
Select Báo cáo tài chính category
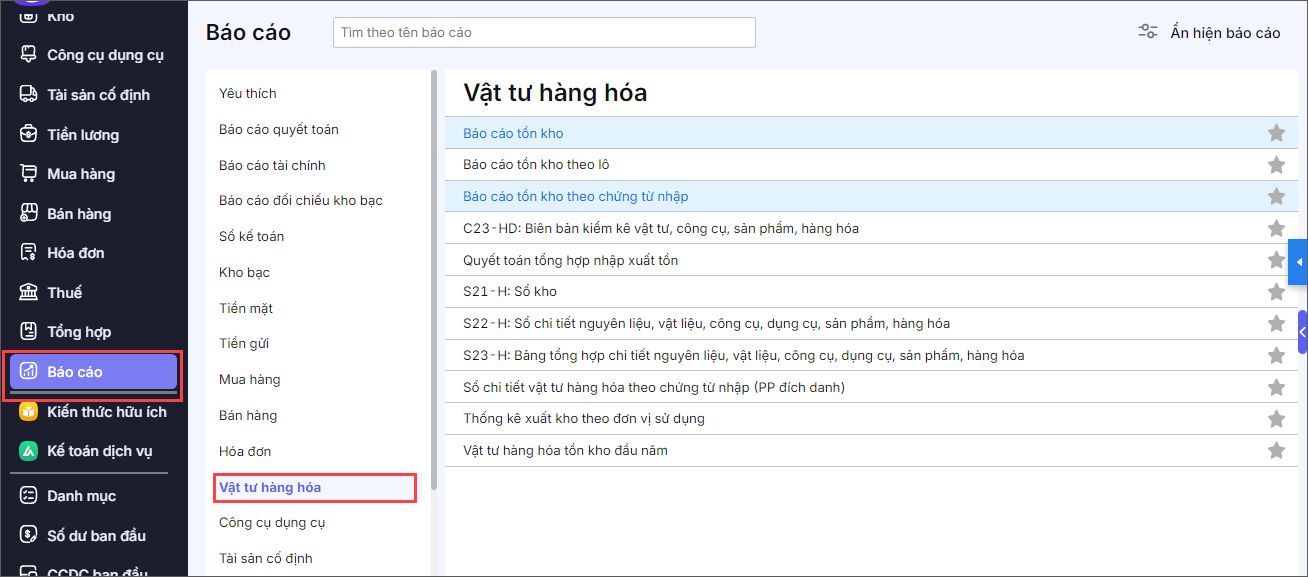click(x=272, y=165)
